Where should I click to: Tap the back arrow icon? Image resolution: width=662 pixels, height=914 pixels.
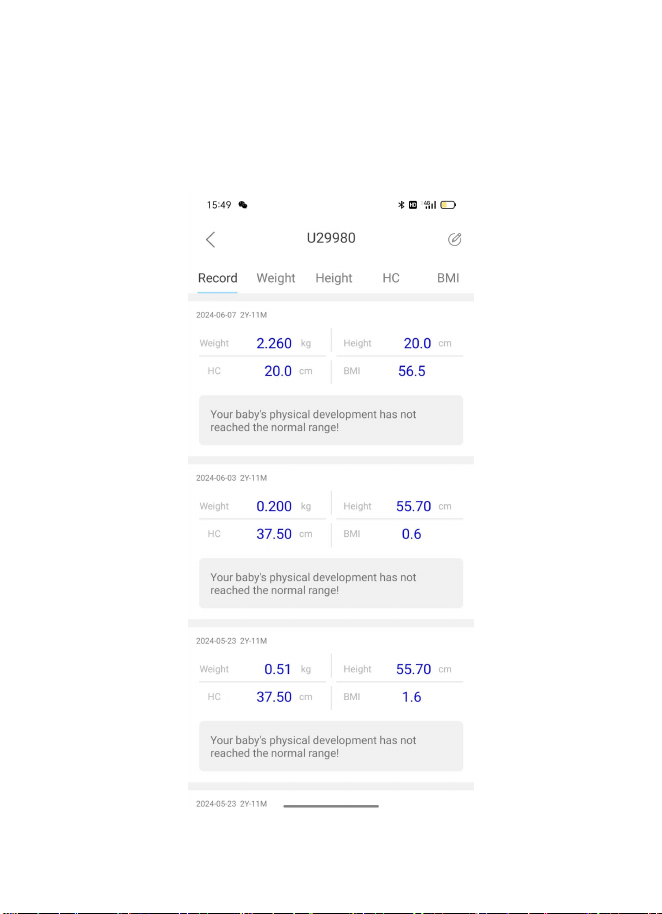pos(210,240)
